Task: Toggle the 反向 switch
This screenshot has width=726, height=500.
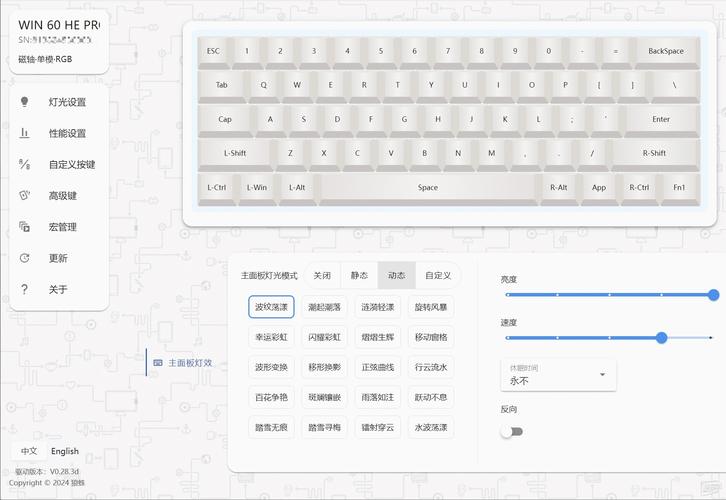Action: click(x=511, y=431)
